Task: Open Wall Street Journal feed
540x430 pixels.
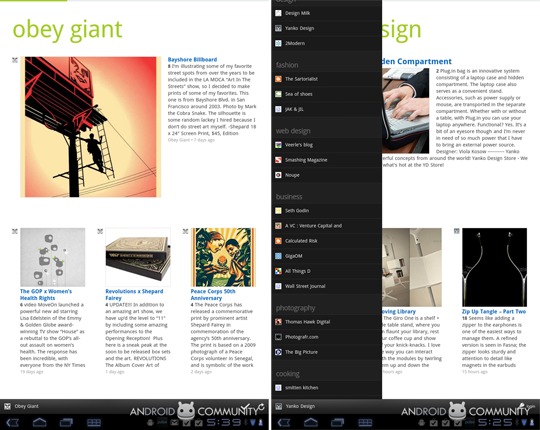Action: (326, 286)
